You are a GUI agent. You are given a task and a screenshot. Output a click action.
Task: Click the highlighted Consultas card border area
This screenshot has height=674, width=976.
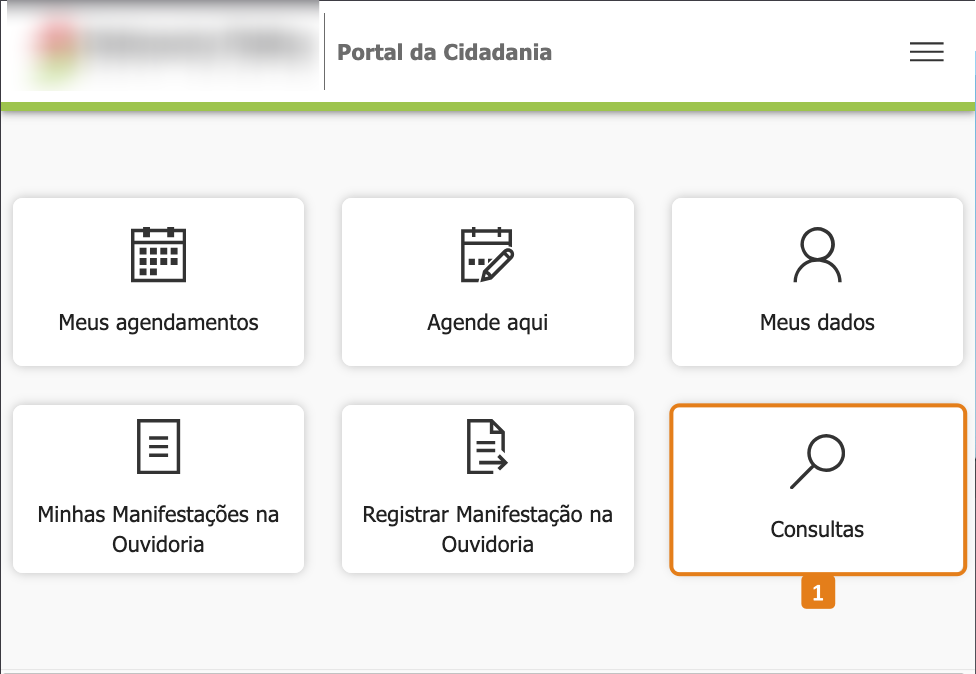pos(817,489)
